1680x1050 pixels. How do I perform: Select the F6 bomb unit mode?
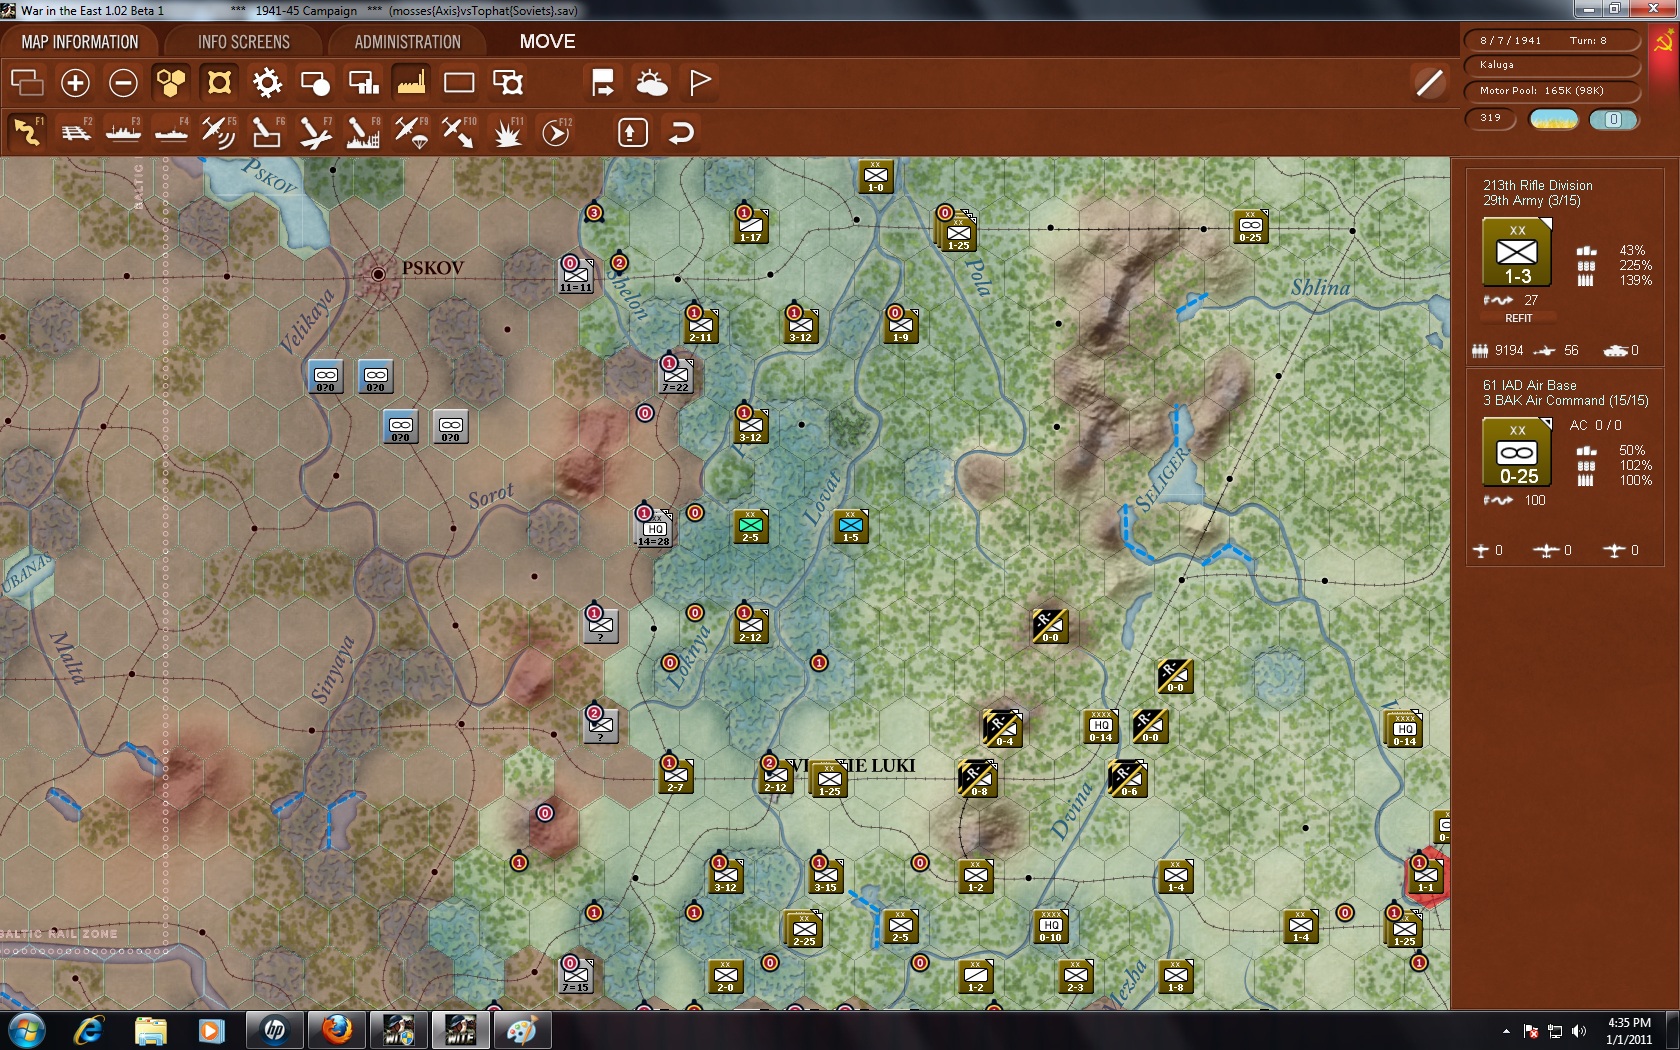click(x=267, y=132)
